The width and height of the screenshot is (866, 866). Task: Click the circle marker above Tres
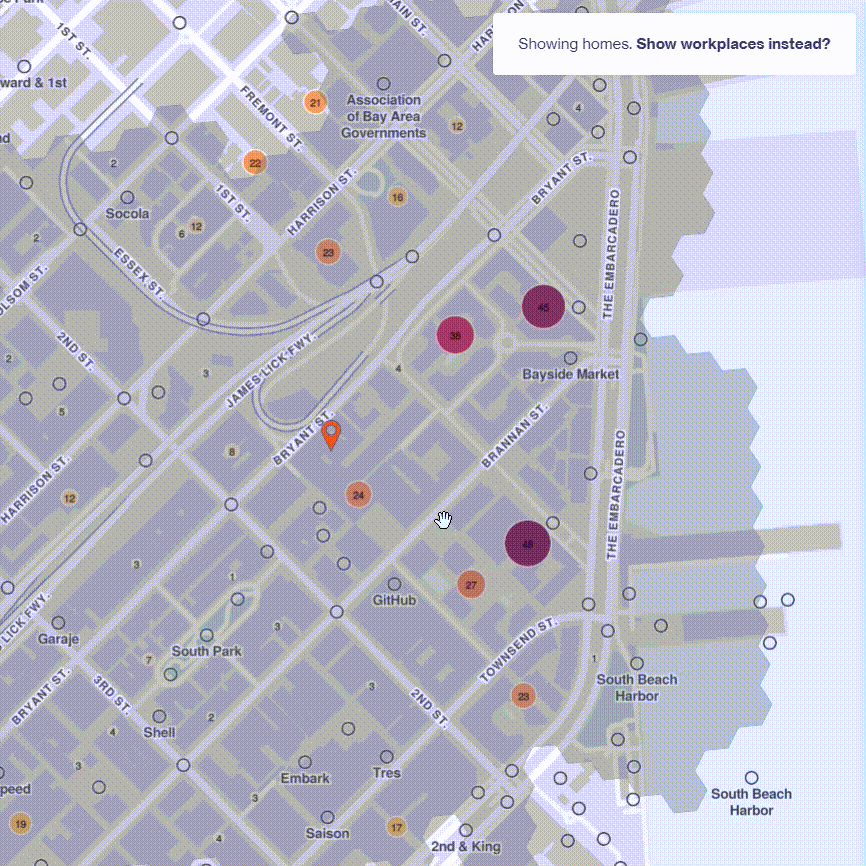387,757
